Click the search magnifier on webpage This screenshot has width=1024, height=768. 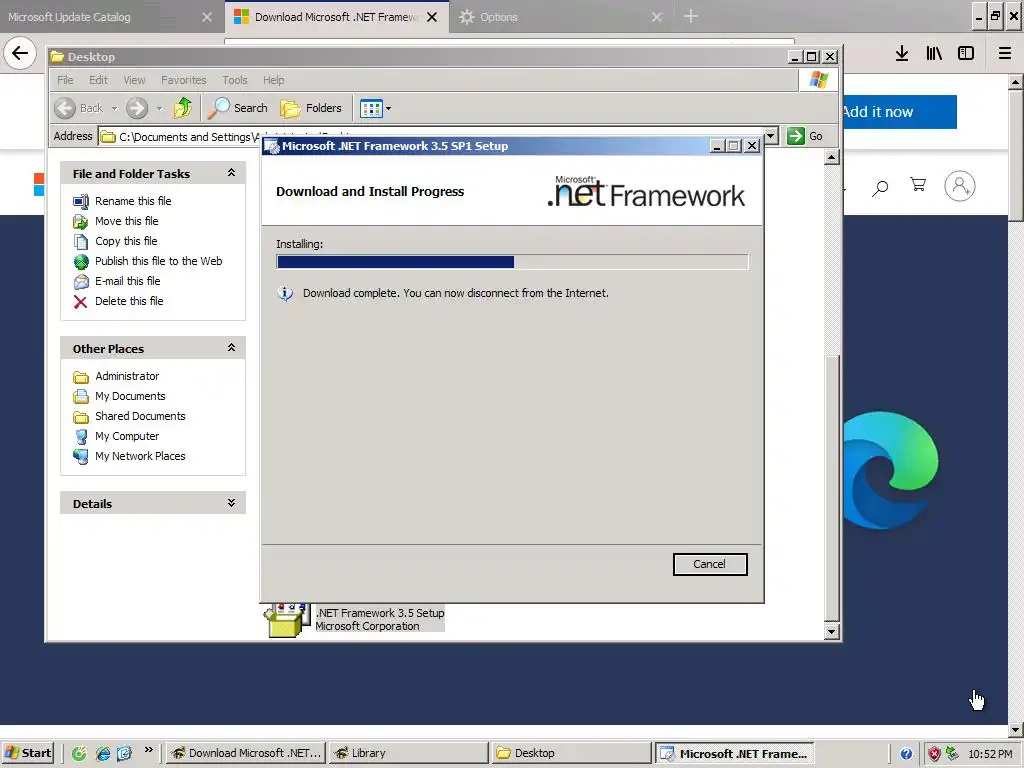[x=880, y=187]
